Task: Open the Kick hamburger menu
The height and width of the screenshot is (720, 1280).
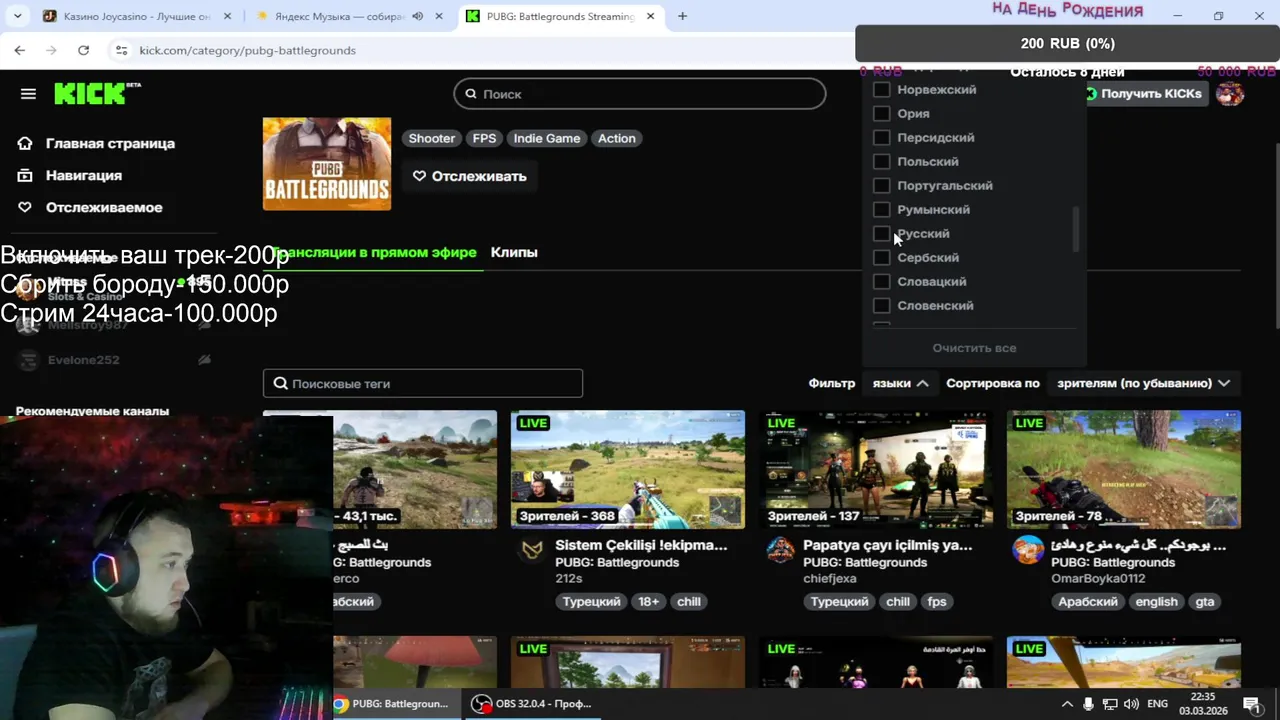Action: click(x=28, y=94)
